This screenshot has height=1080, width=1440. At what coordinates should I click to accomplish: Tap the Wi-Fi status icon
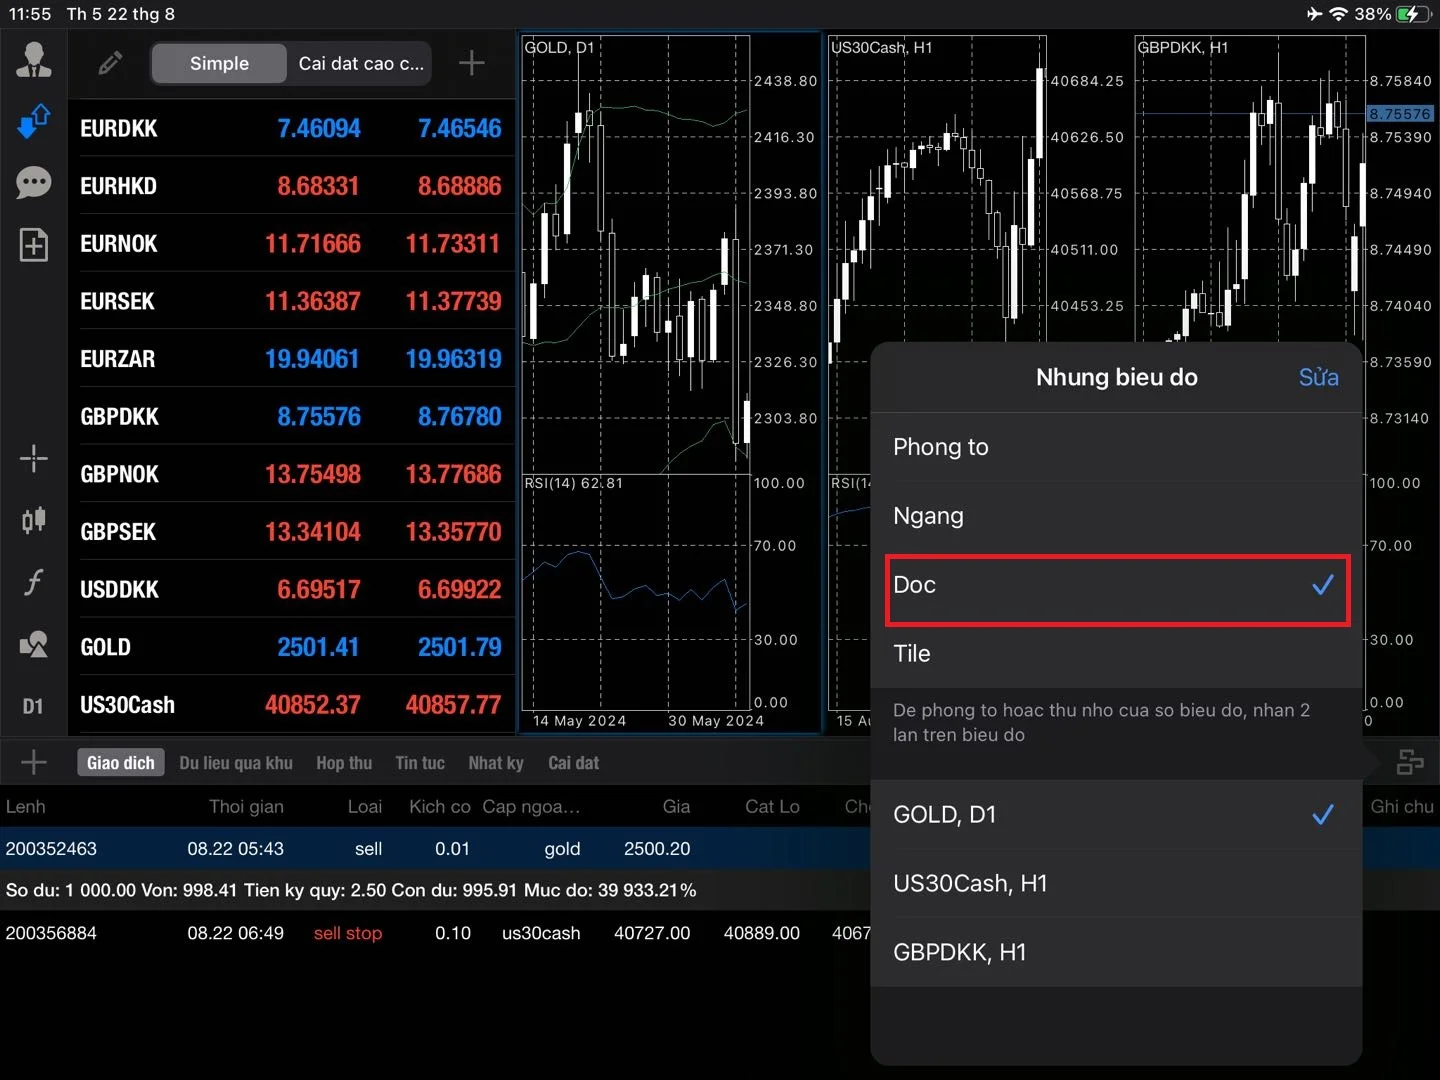1338,14
